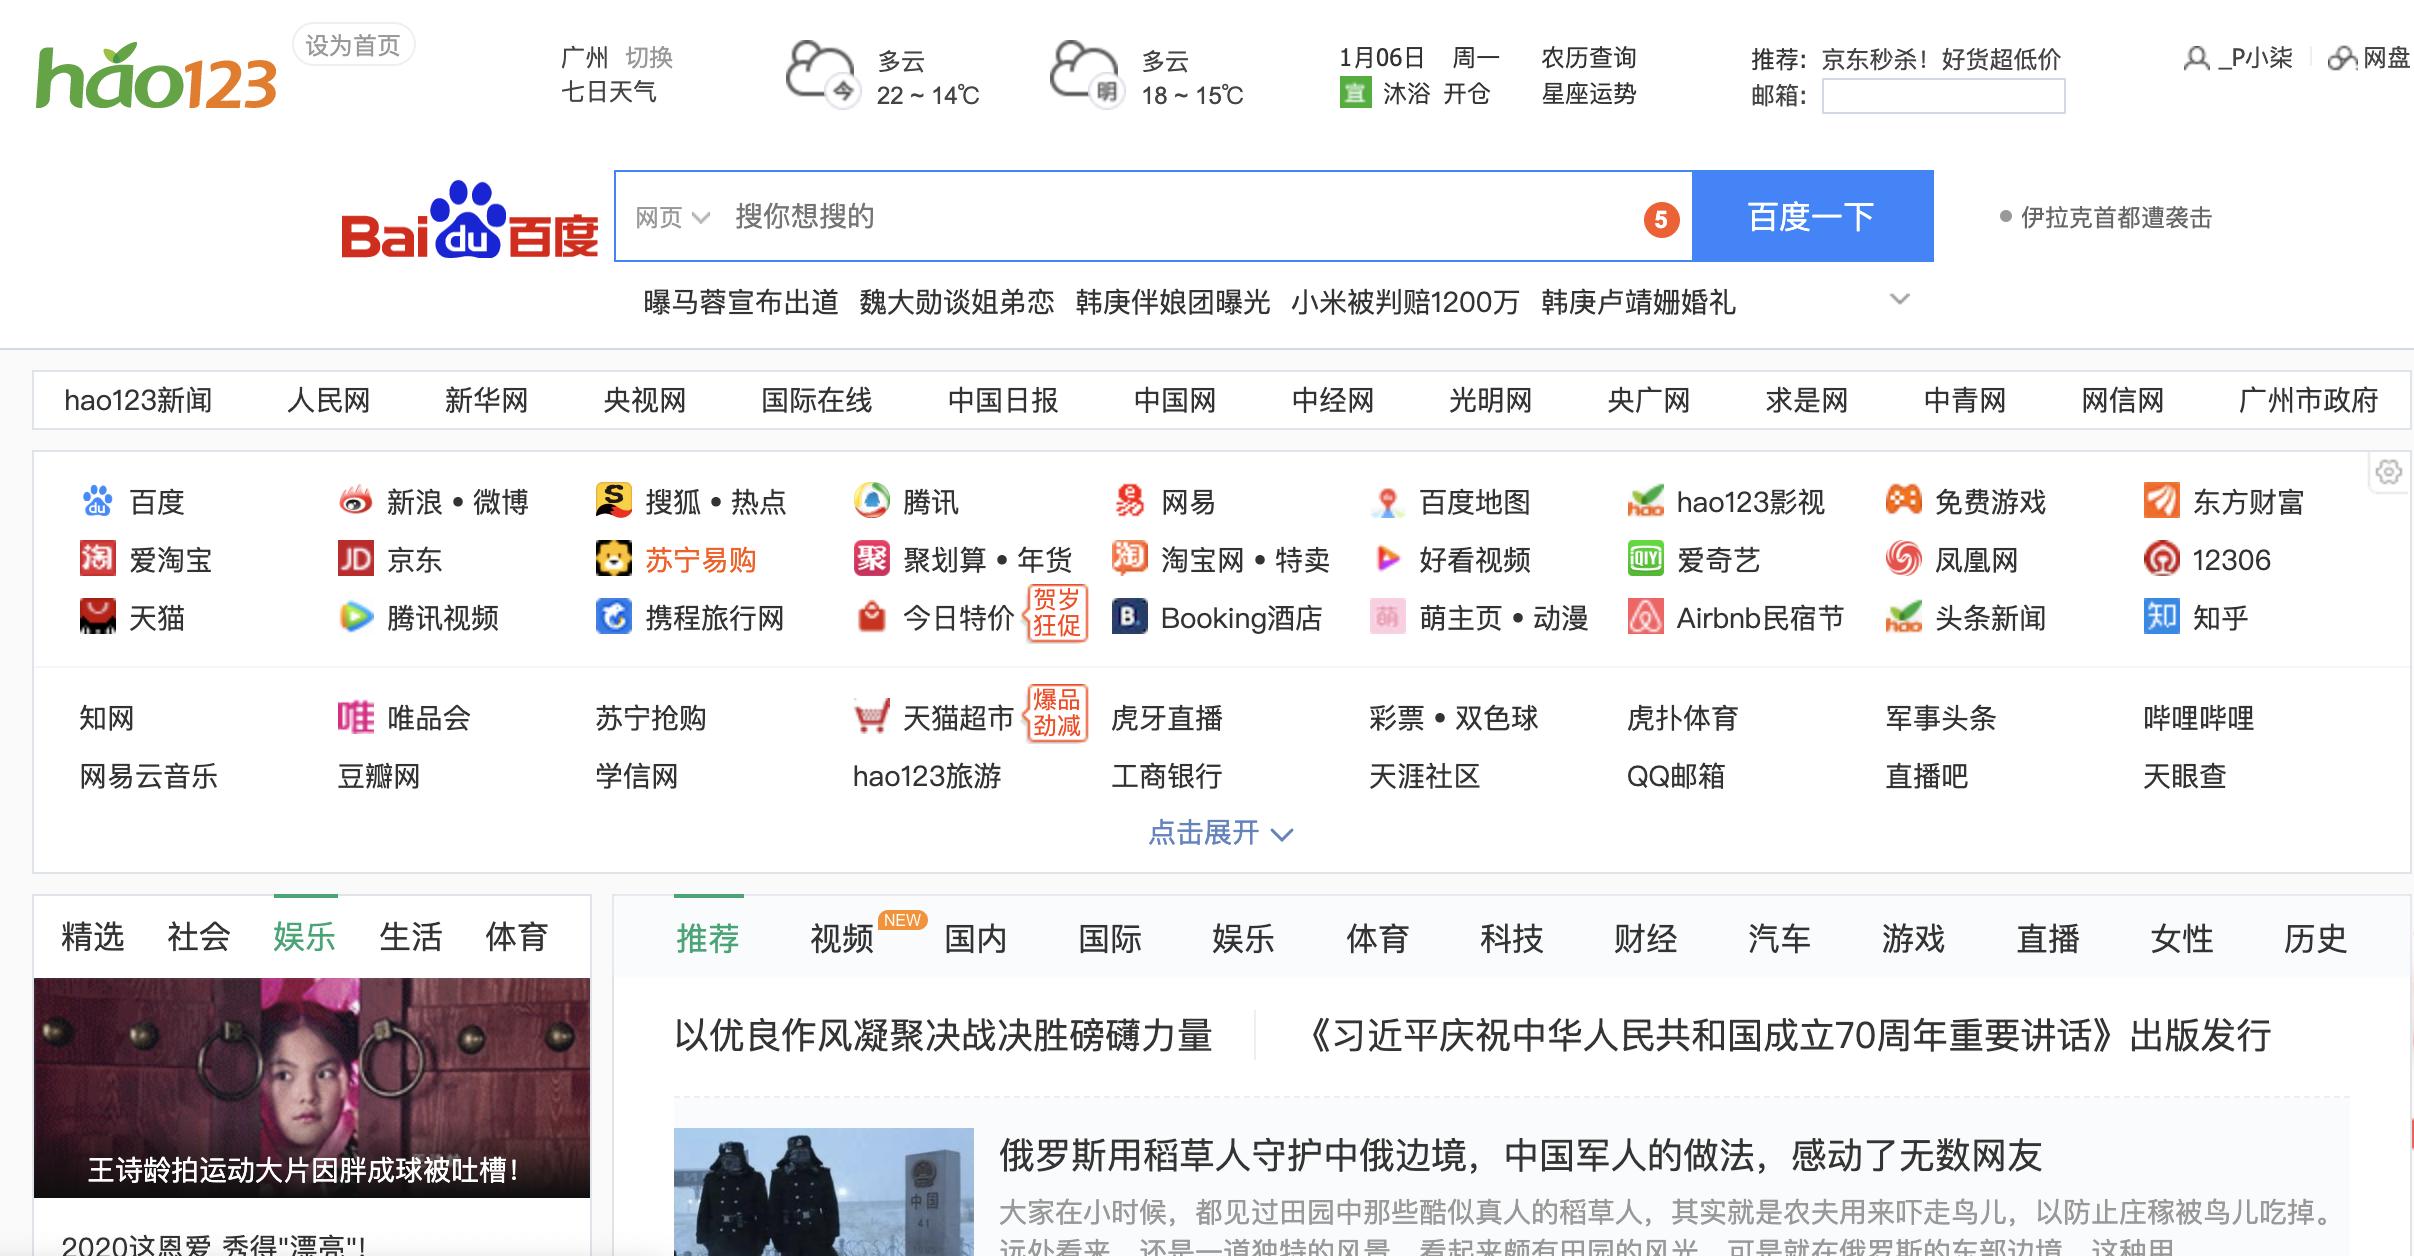The height and width of the screenshot is (1256, 2414).
Task: Switch city with the 切换 control
Action: [x=650, y=57]
